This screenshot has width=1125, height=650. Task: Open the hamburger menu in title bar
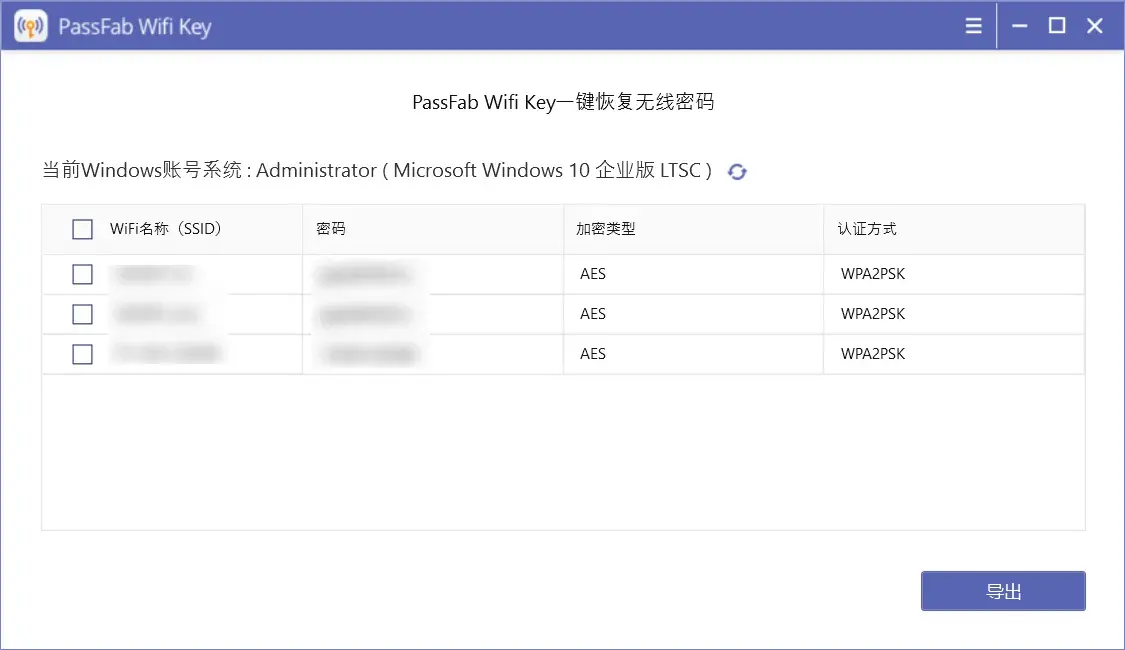(973, 26)
